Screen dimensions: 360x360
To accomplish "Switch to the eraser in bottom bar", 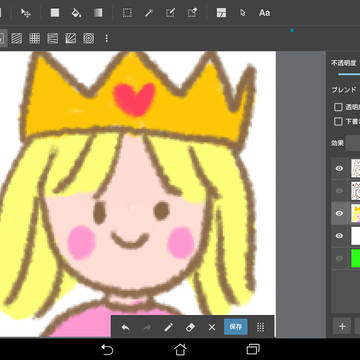I will tap(190, 327).
